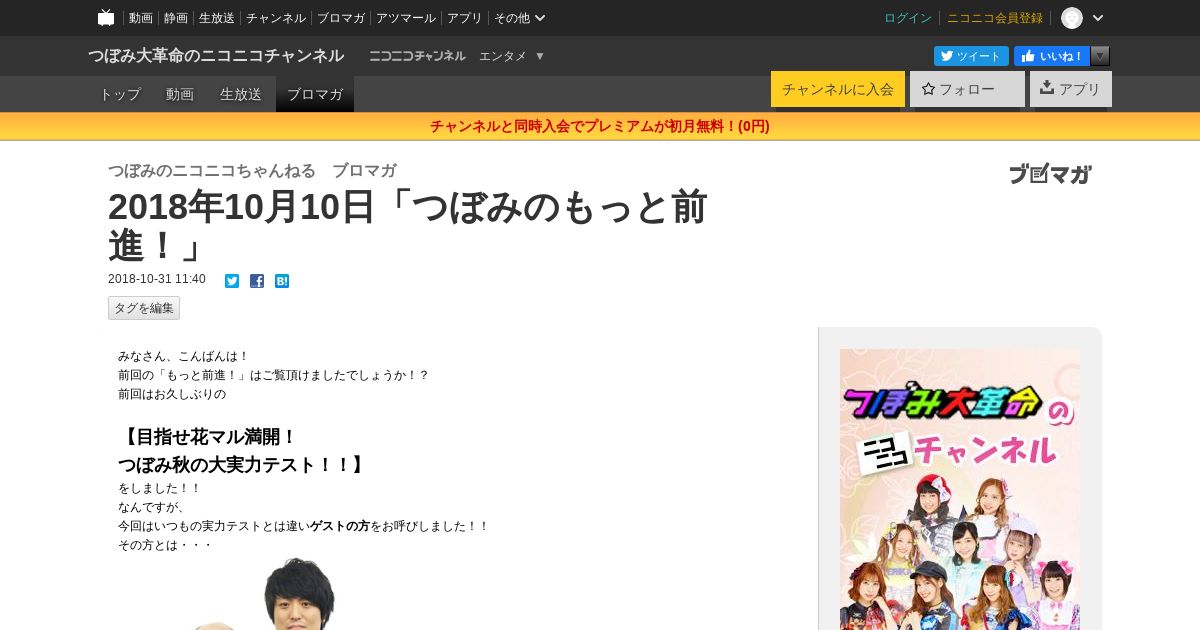This screenshot has height=630, width=1200.
Task: Open アツマール in top navigation
Action: pyautogui.click(x=406, y=18)
